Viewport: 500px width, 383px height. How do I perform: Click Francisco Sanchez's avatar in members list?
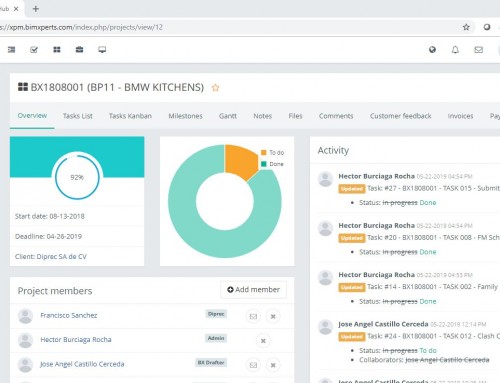pos(25,316)
